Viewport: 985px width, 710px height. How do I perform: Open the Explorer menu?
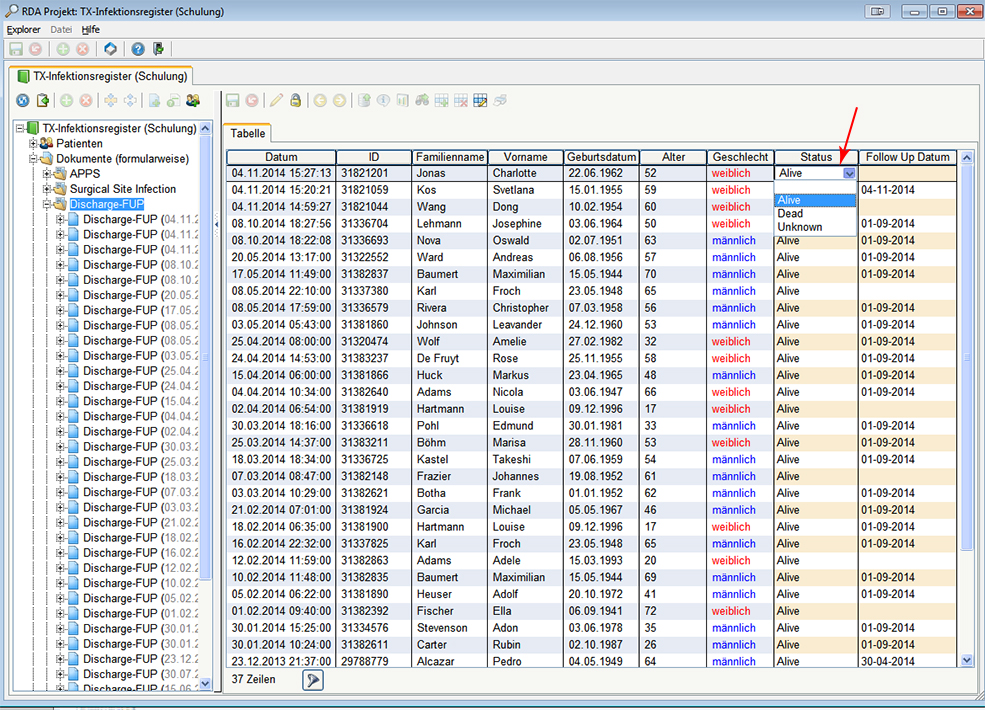click(23, 30)
